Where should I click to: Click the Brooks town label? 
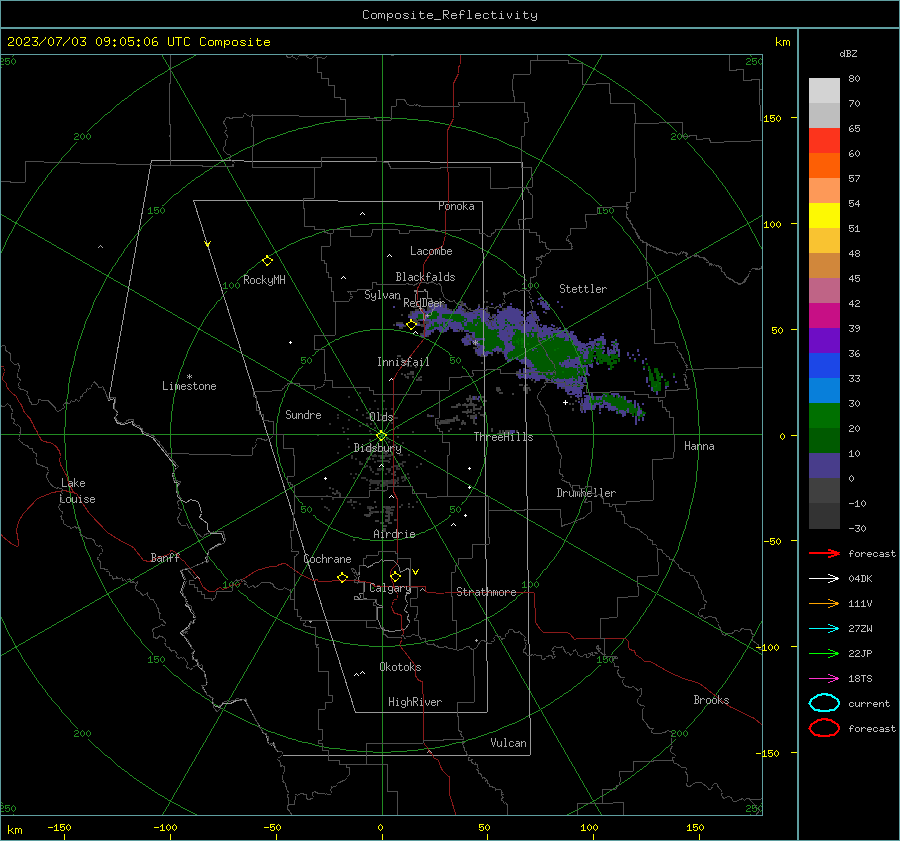711,700
